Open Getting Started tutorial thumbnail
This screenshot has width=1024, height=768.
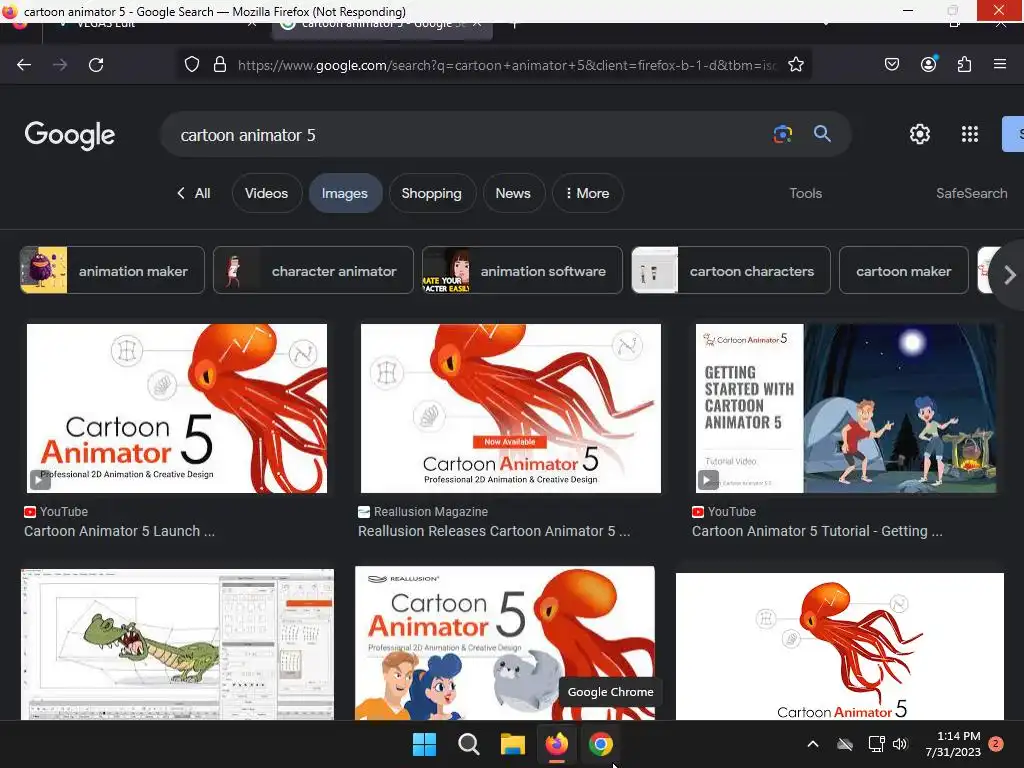pyautogui.click(x=846, y=408)
